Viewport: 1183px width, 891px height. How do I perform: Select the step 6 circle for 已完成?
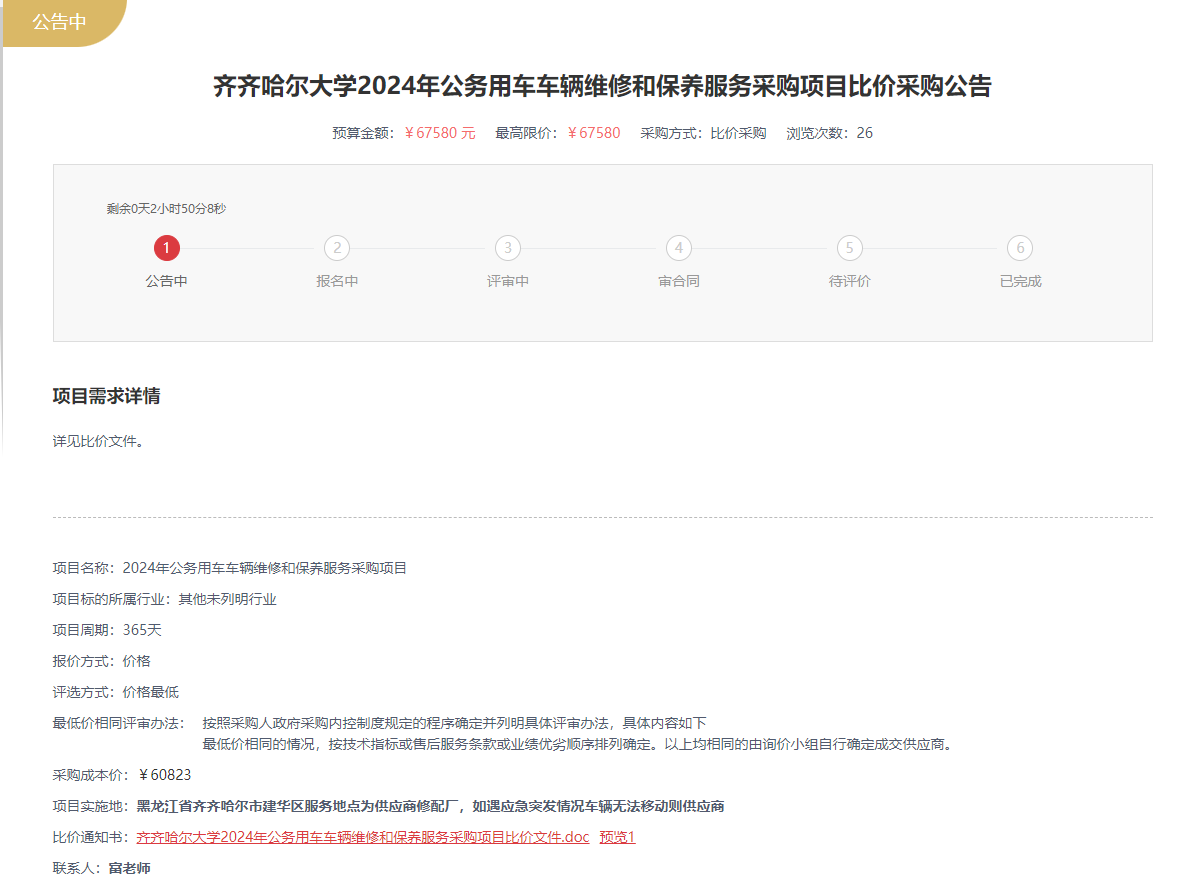1020,248
